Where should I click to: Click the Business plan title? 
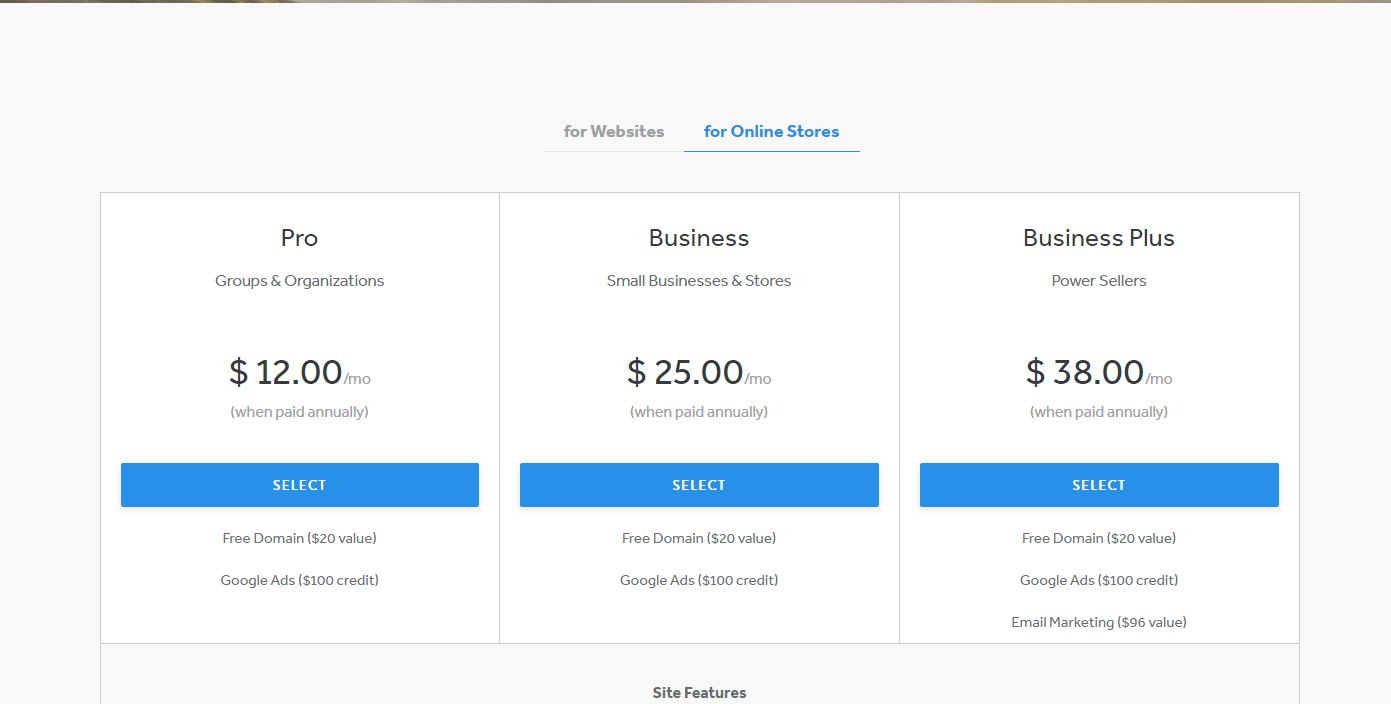point(698,238)
